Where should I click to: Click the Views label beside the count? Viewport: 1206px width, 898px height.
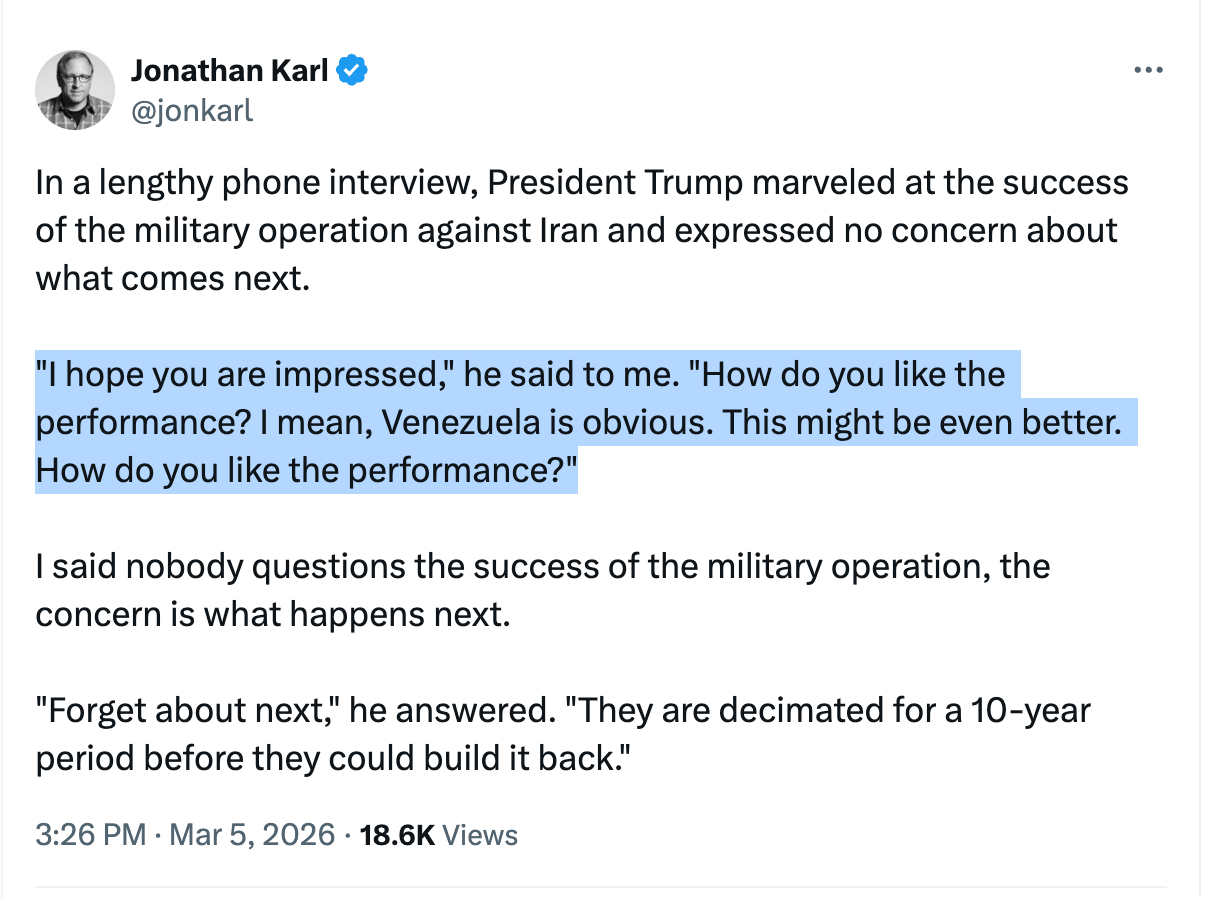(480, 834)
